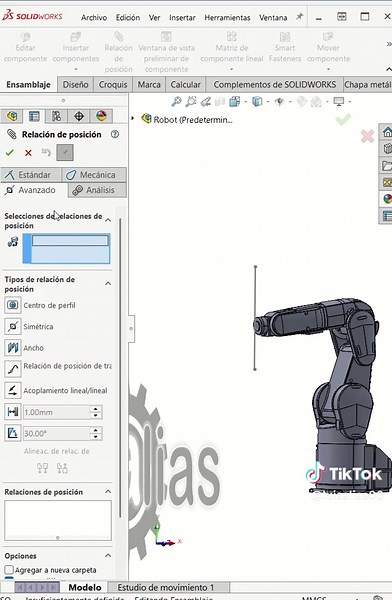The height and width of the screenshot is (600, 392).
Task: Pin the menu bar with pushpin icon
Action: pos(299,16)
